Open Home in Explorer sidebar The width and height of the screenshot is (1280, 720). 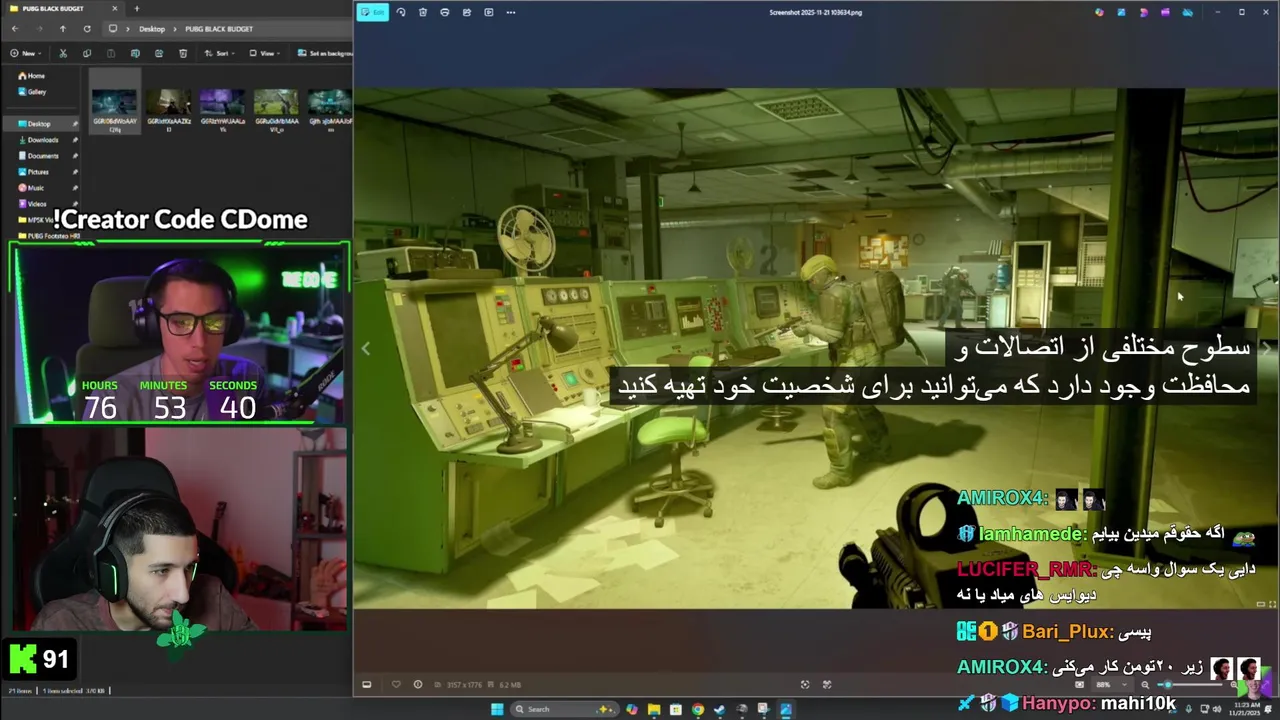(x=31, y=76)
